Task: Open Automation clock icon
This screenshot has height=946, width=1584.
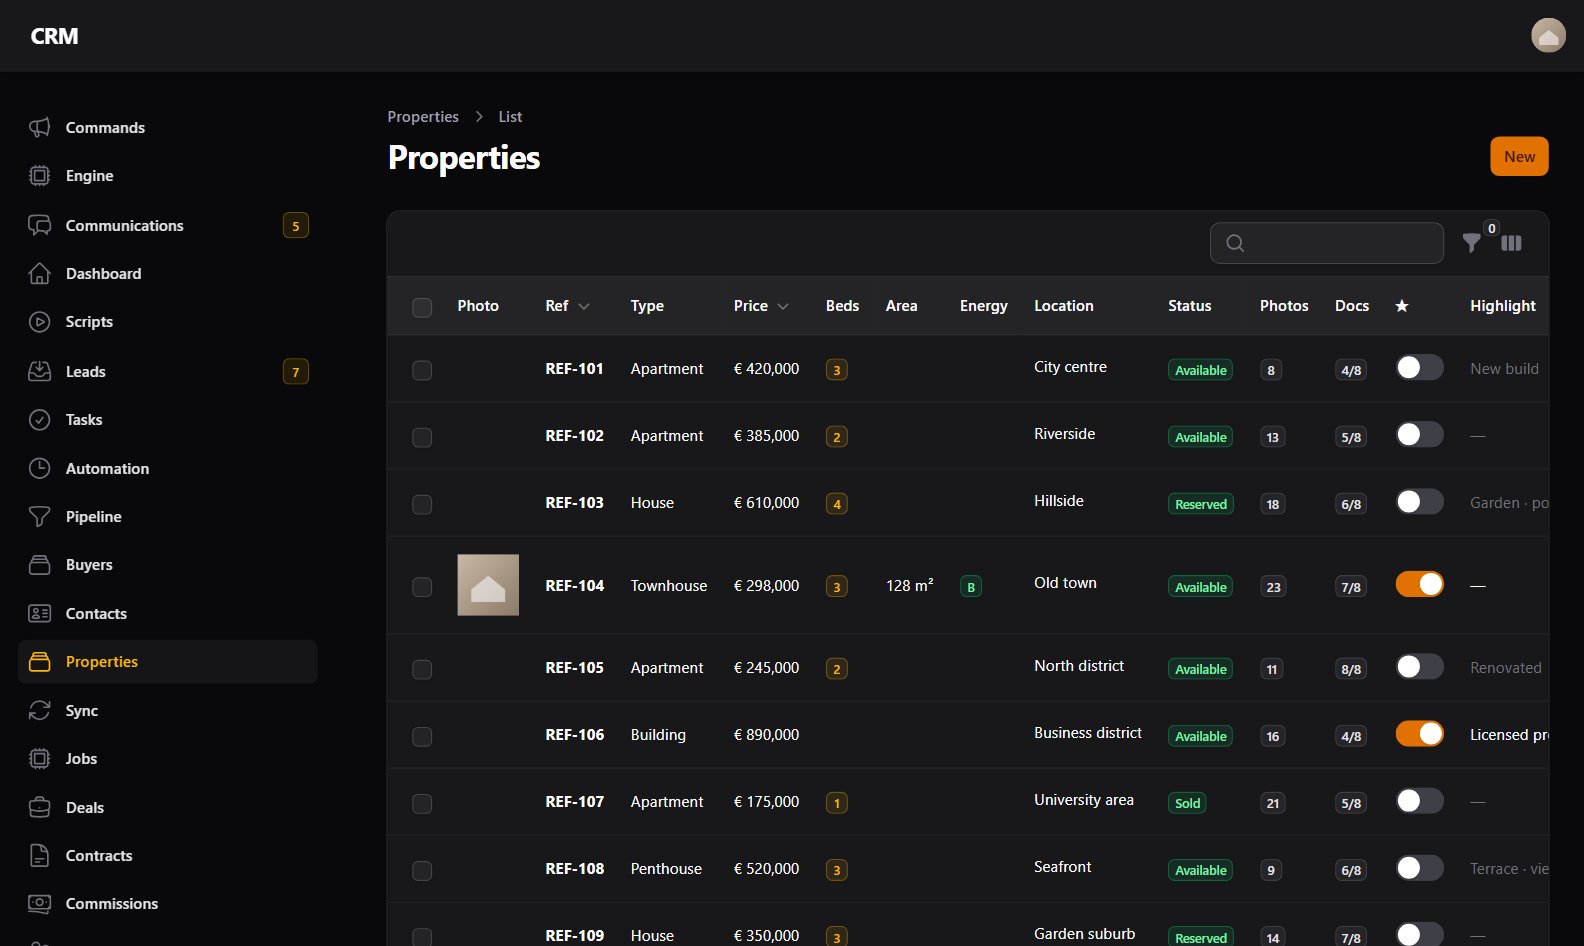Action: (x=39, y=468)
